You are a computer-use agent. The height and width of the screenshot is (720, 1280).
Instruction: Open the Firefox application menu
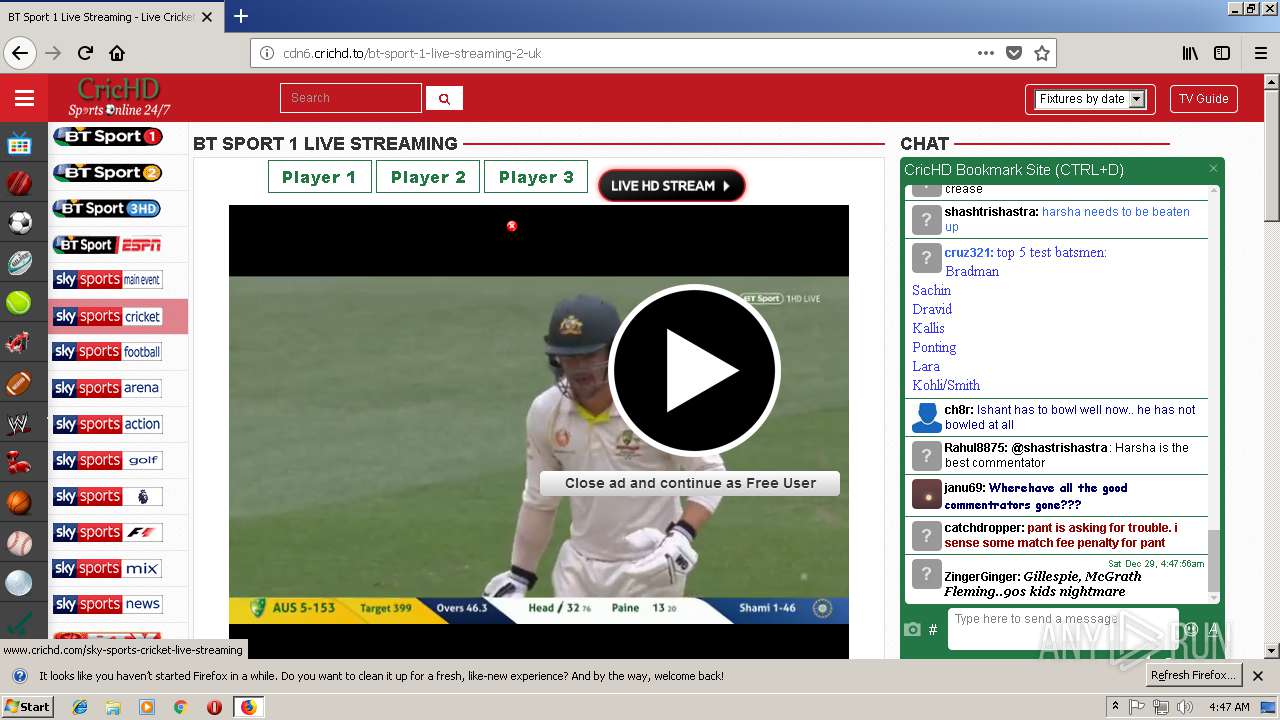(x=1261, y=53)
